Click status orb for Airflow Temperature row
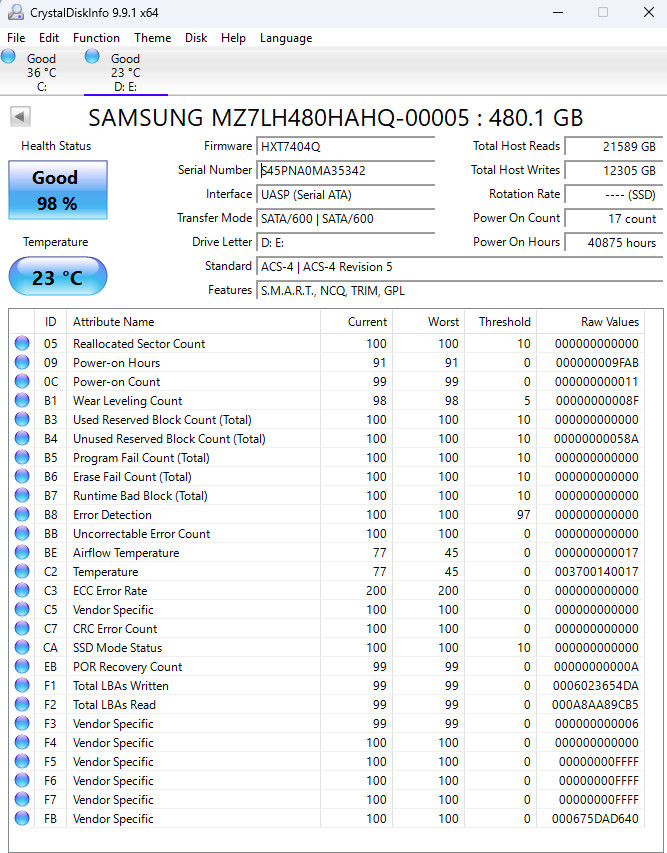Image resolution: width=667 pixels, height=853 pixels. click(22, 552)
